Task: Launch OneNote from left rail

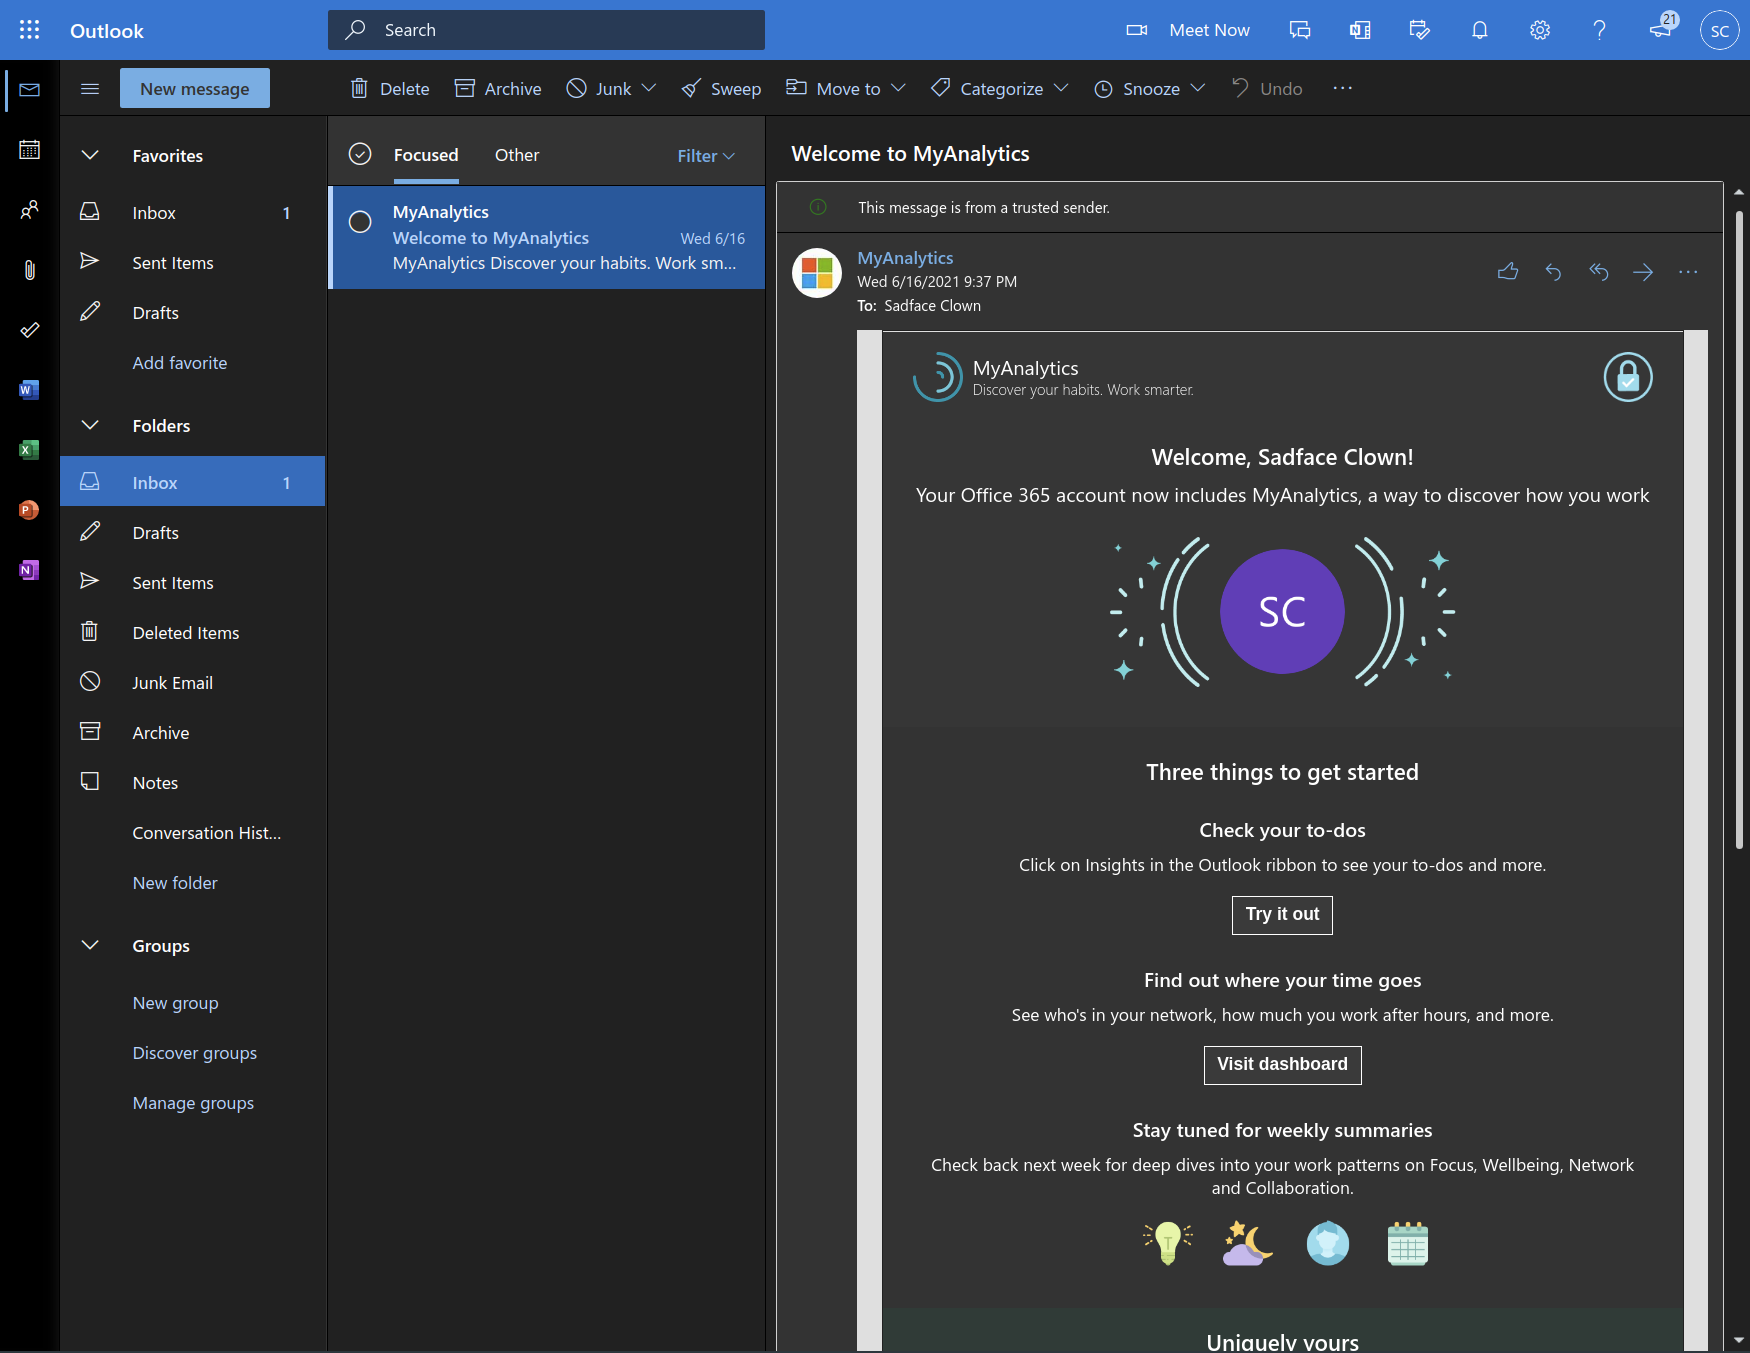Action: [x=30, y=570]
